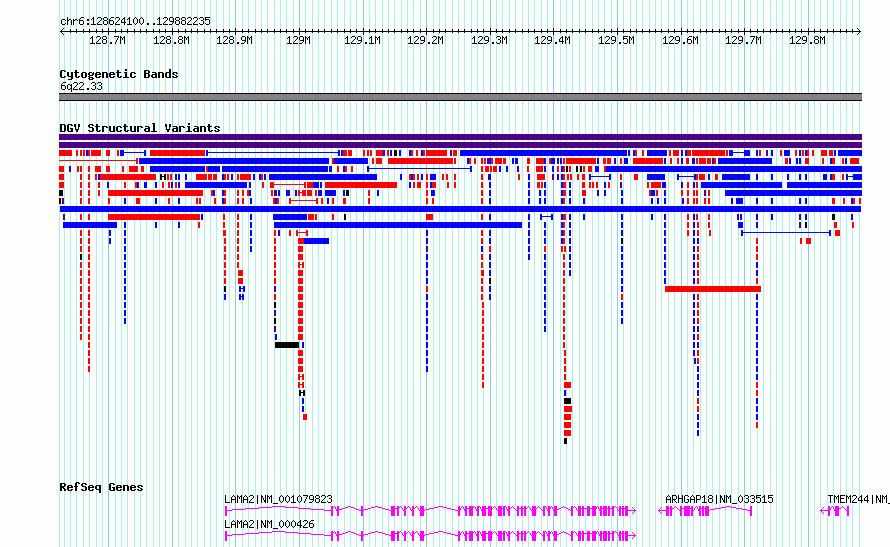Select the 129.1M ruler tick label
This screenshot has height=547, width=890.
click(362, 40)
